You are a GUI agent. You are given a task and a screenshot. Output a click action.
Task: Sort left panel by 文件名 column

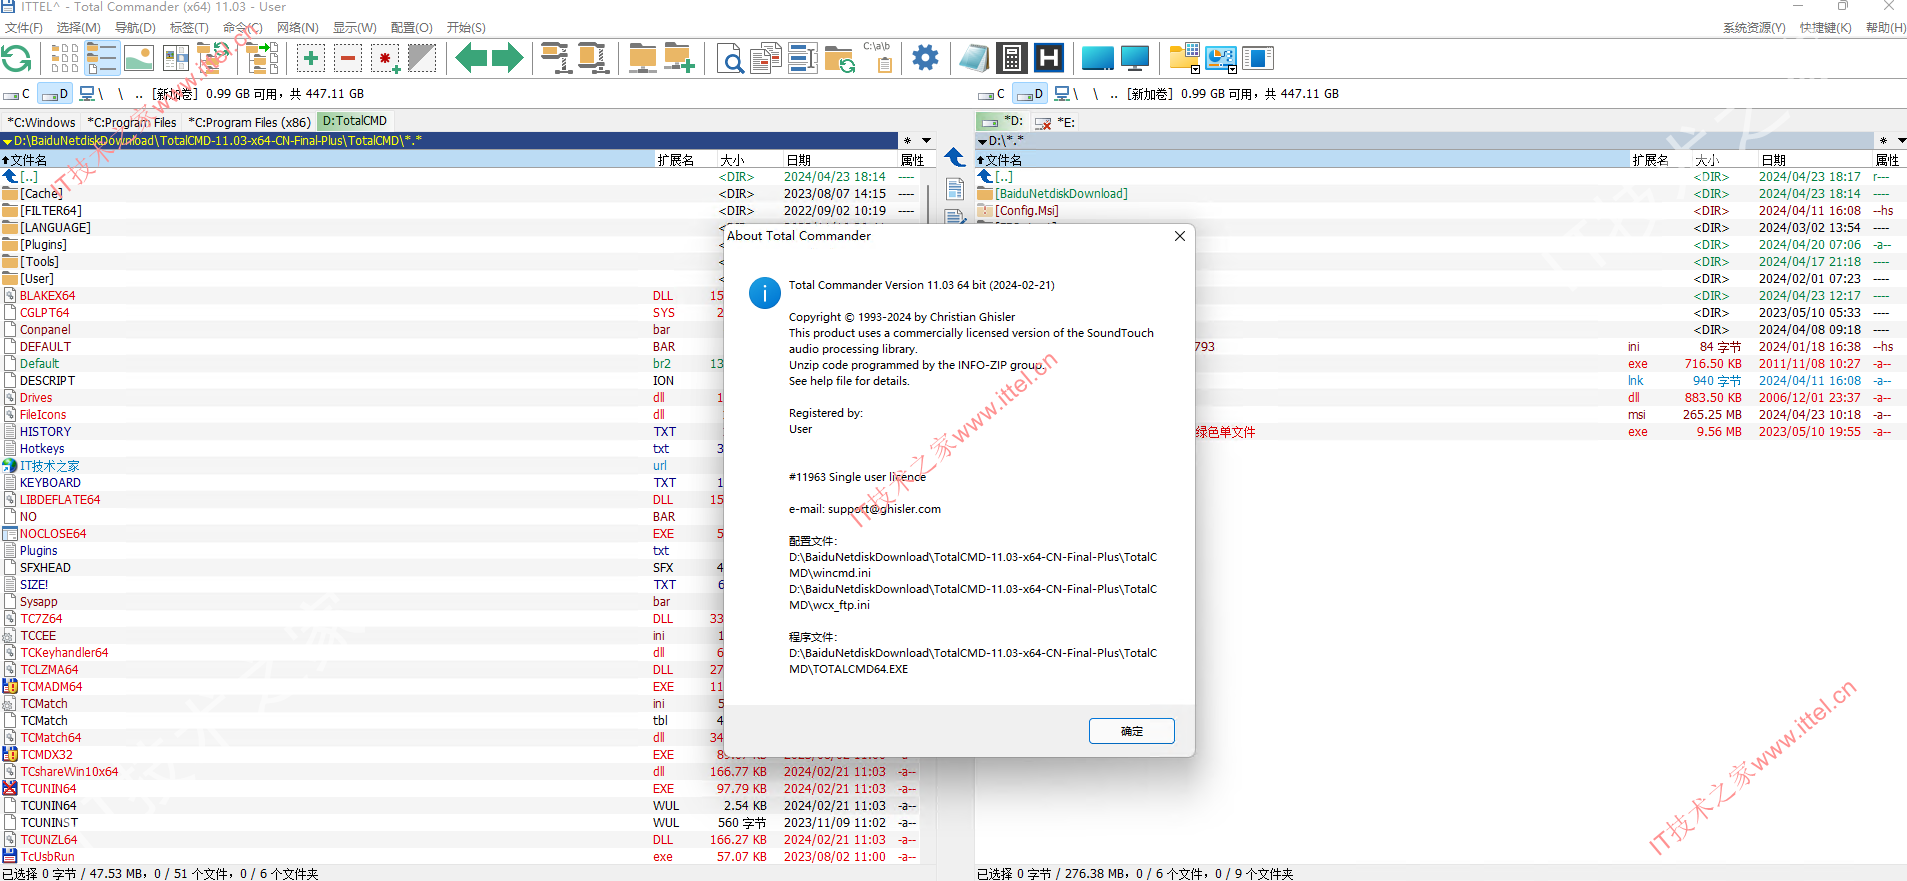tap(327, 160)
